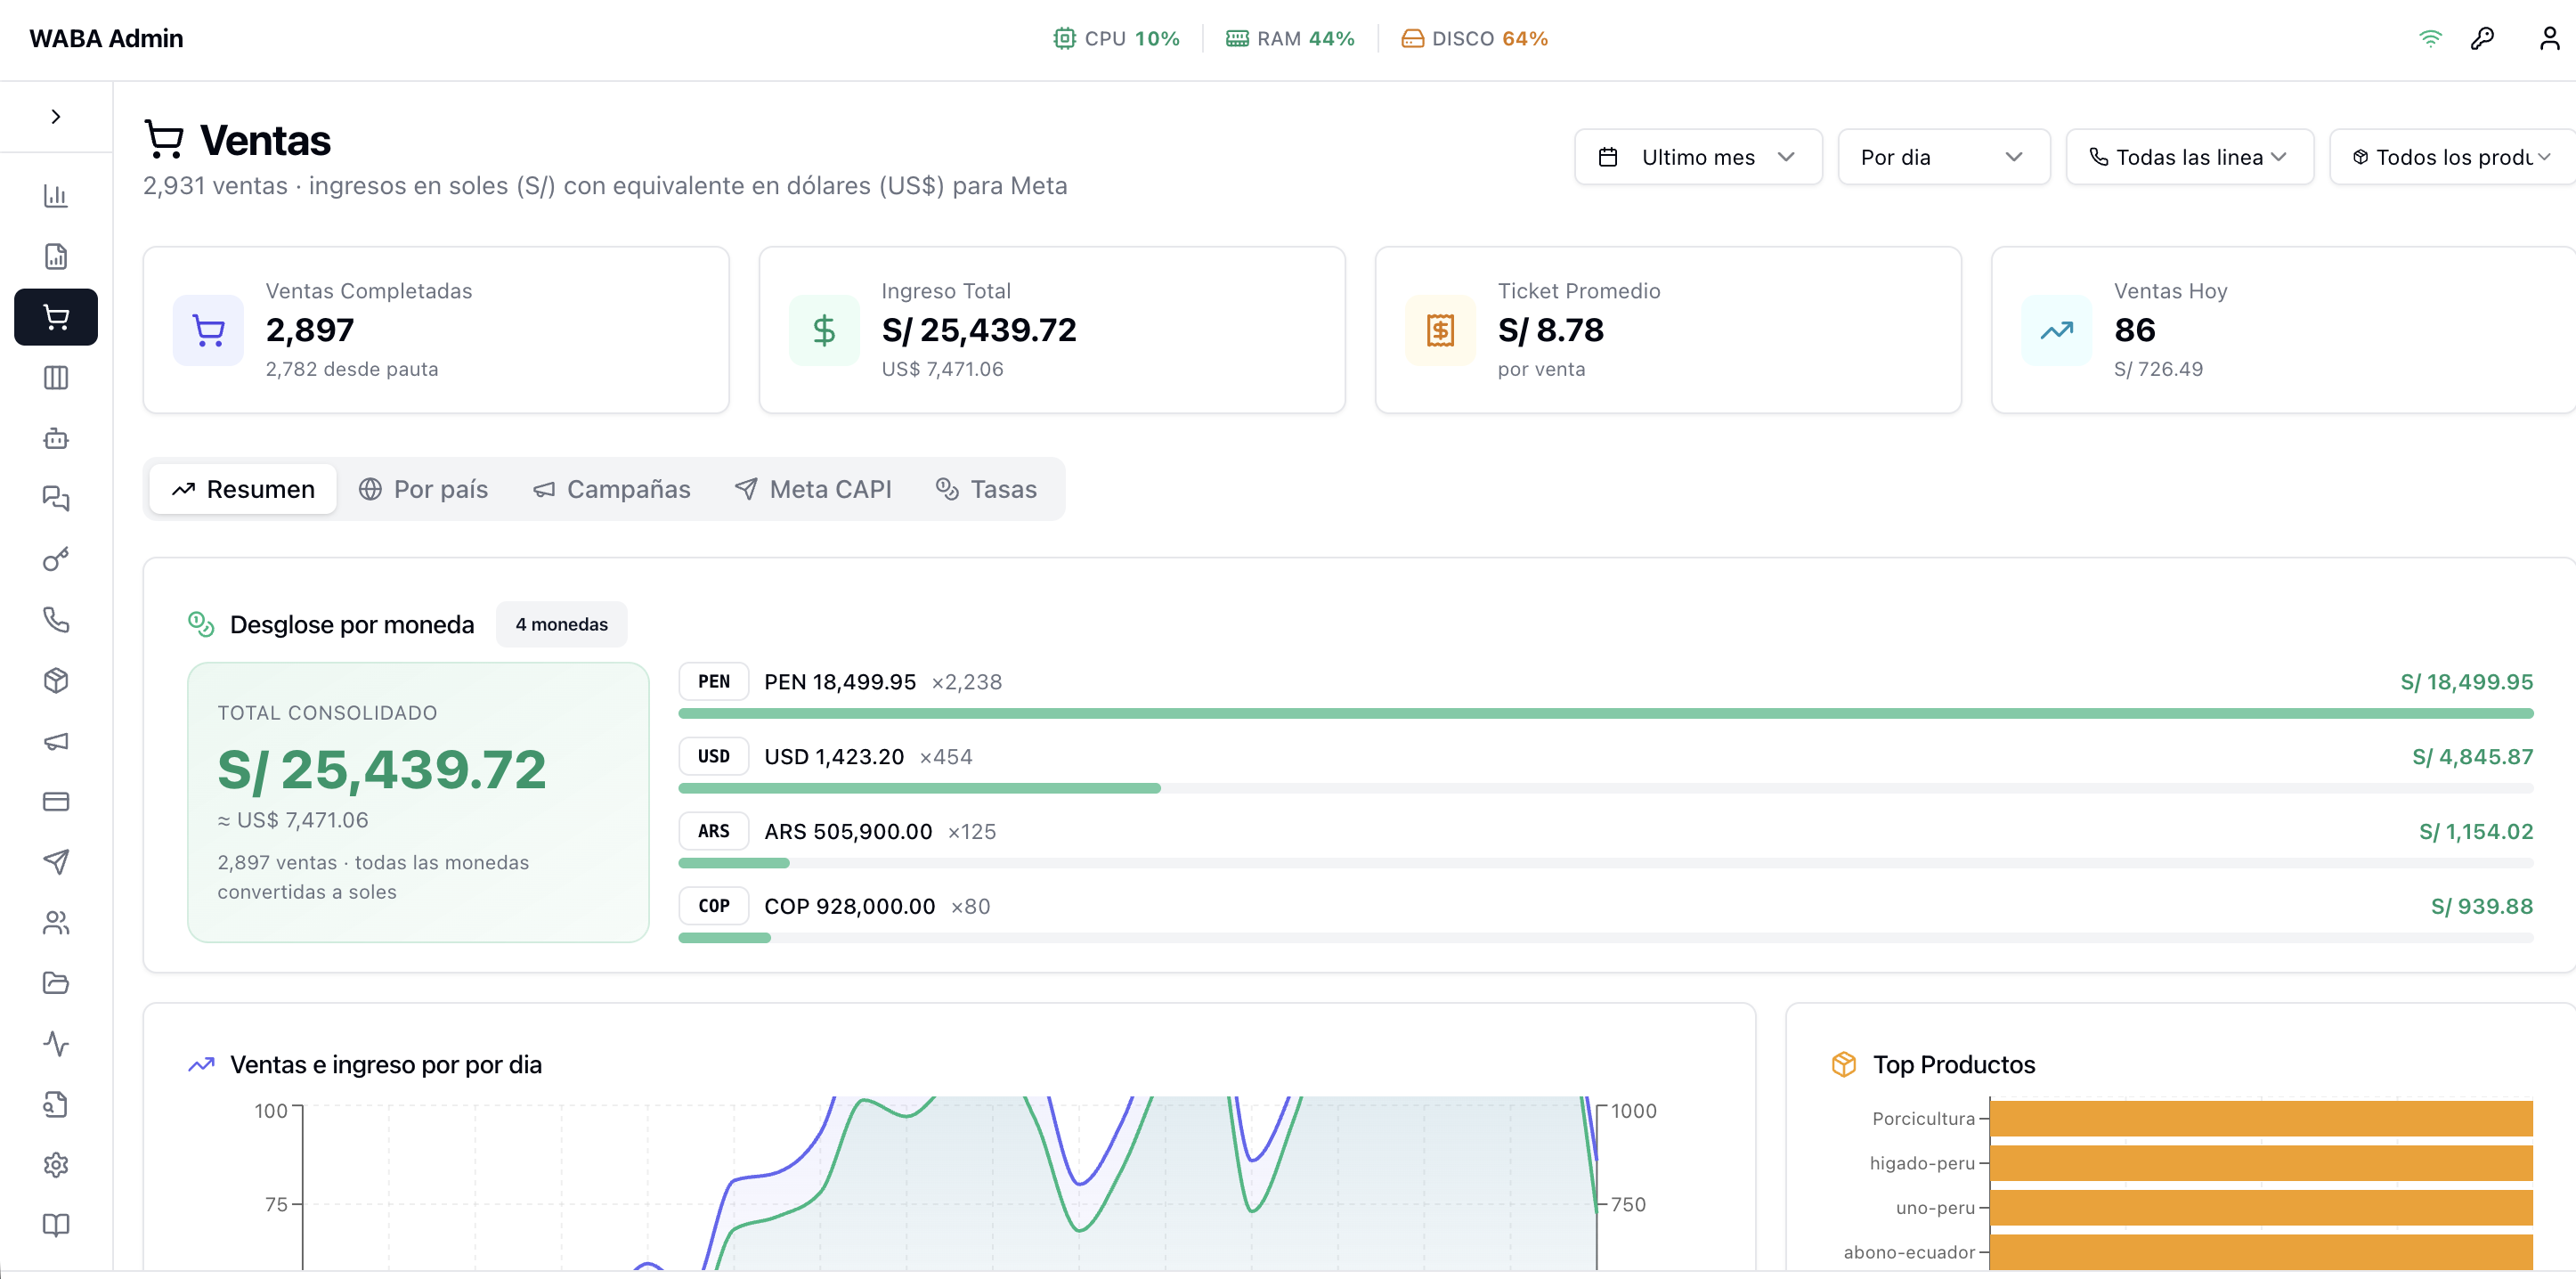
Task: Switch to the Campañas tab
Action: click(x=612, y=489)
